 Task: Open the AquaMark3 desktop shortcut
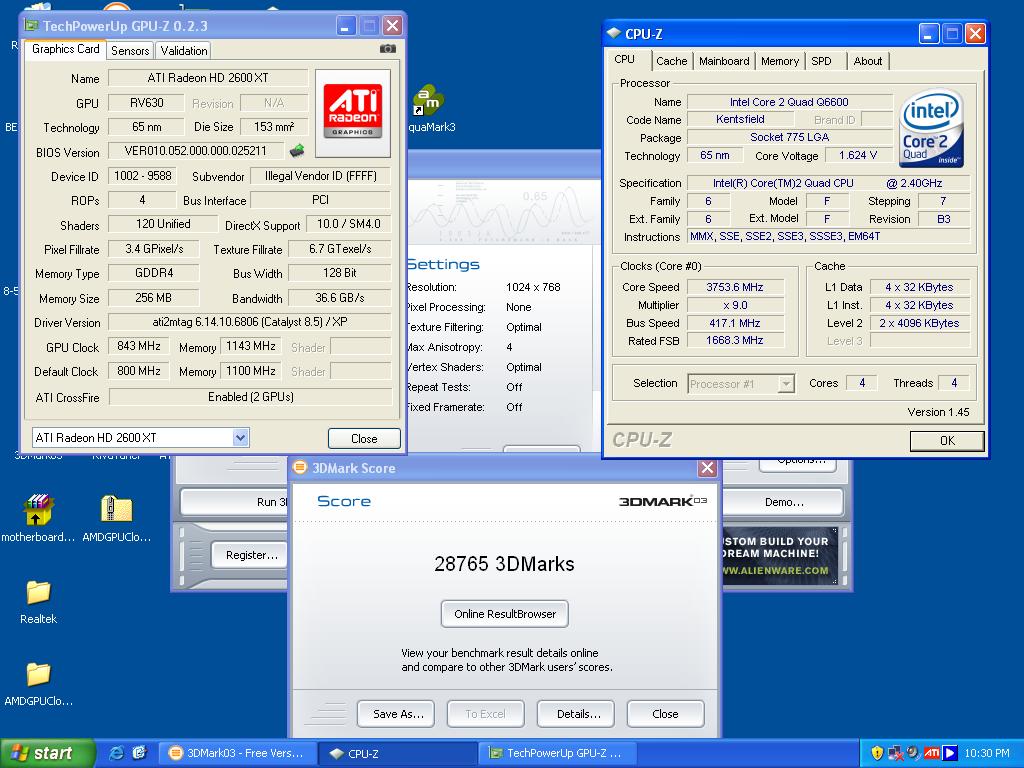click(429, 108)
